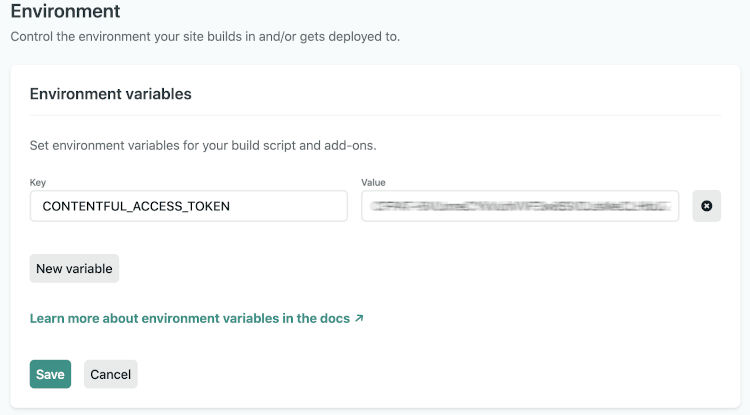Click into the blurred Value input field

[520, 206]
